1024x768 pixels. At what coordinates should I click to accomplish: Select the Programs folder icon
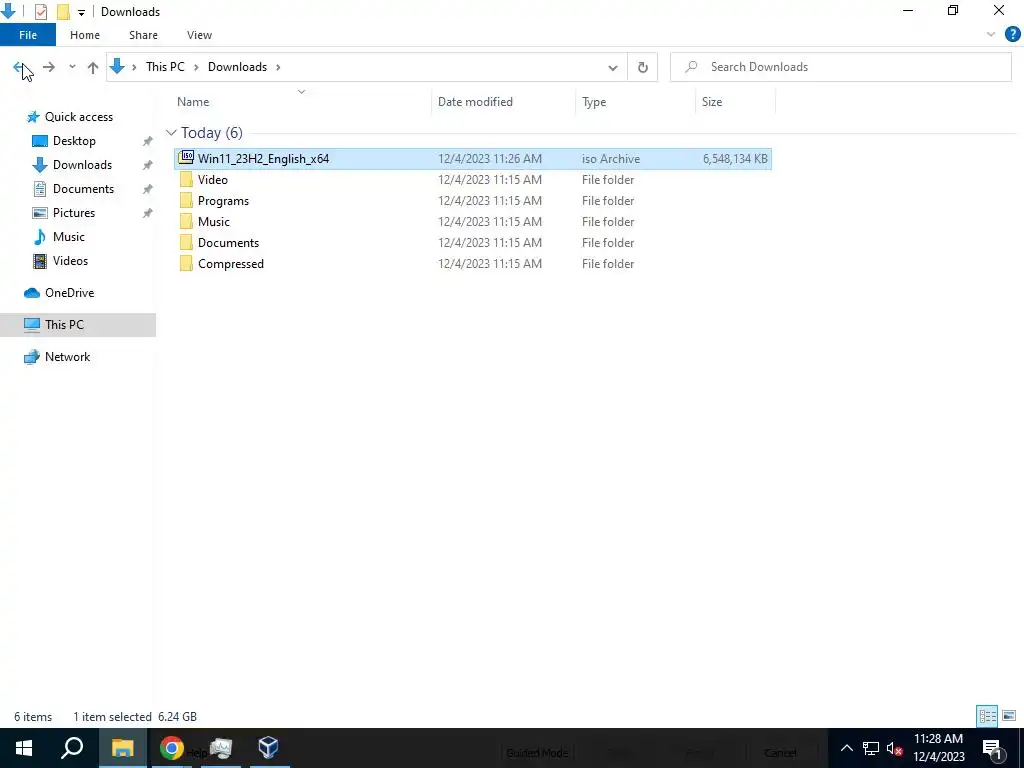[186, 200]
